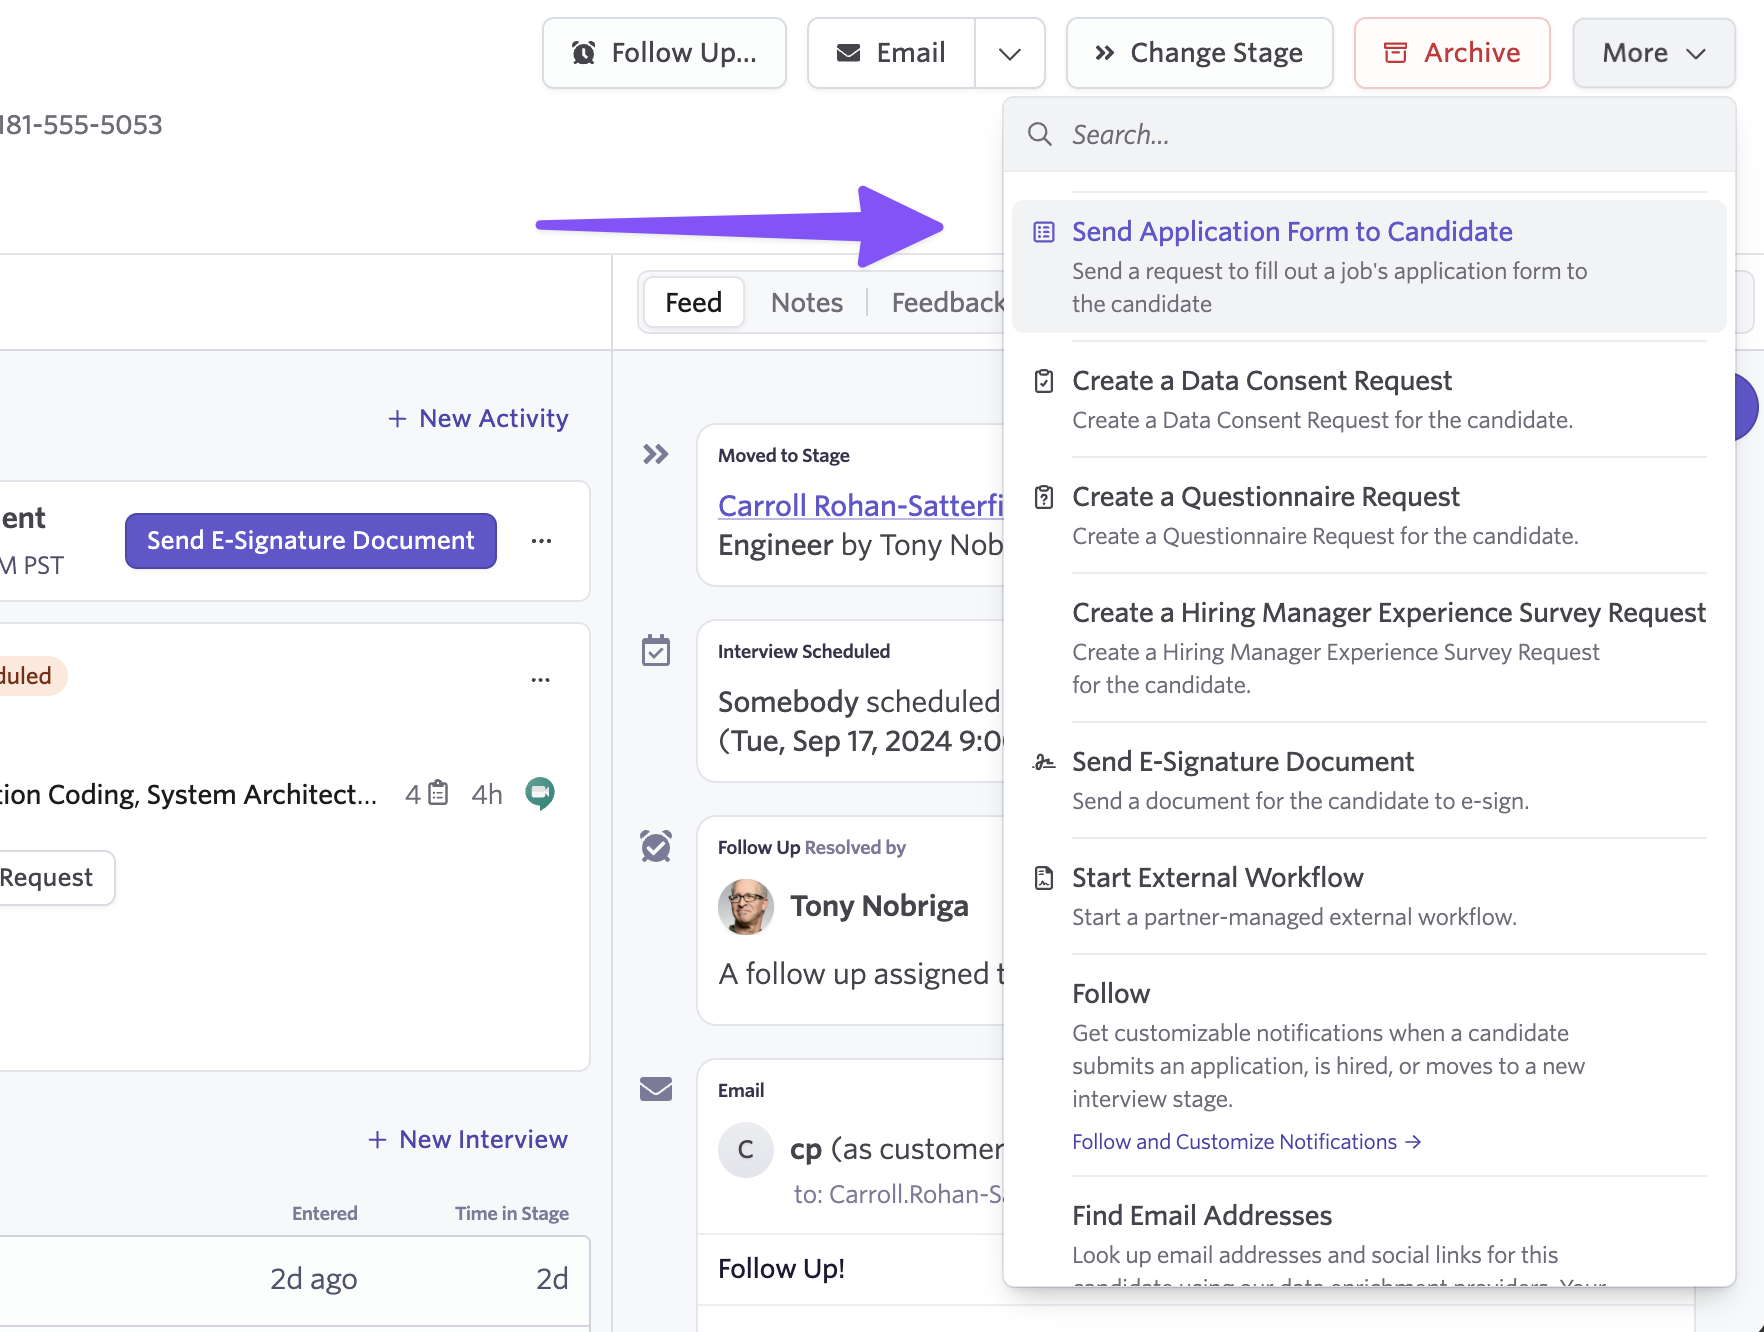Click the Email button

891,53
